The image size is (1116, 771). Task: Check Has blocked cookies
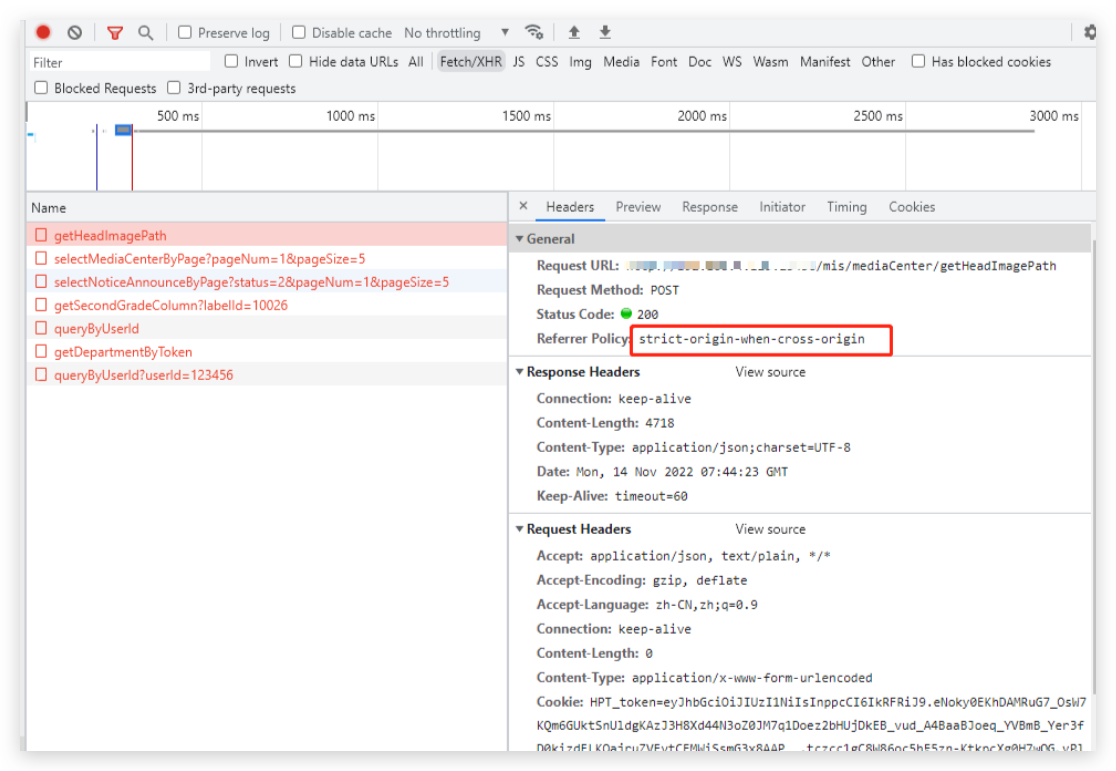point(919,61)
